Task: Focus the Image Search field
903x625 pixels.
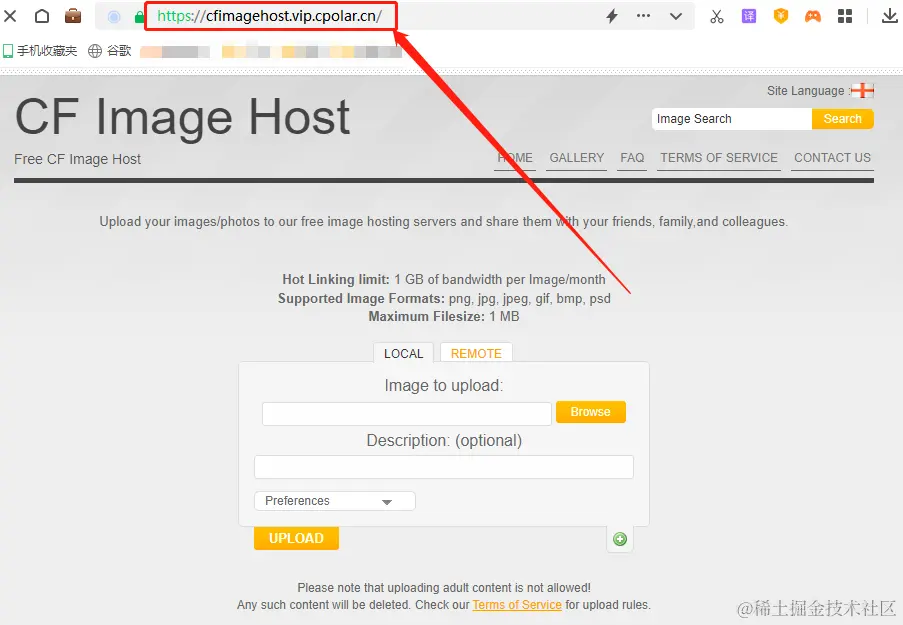Action: tap(732, 119)
